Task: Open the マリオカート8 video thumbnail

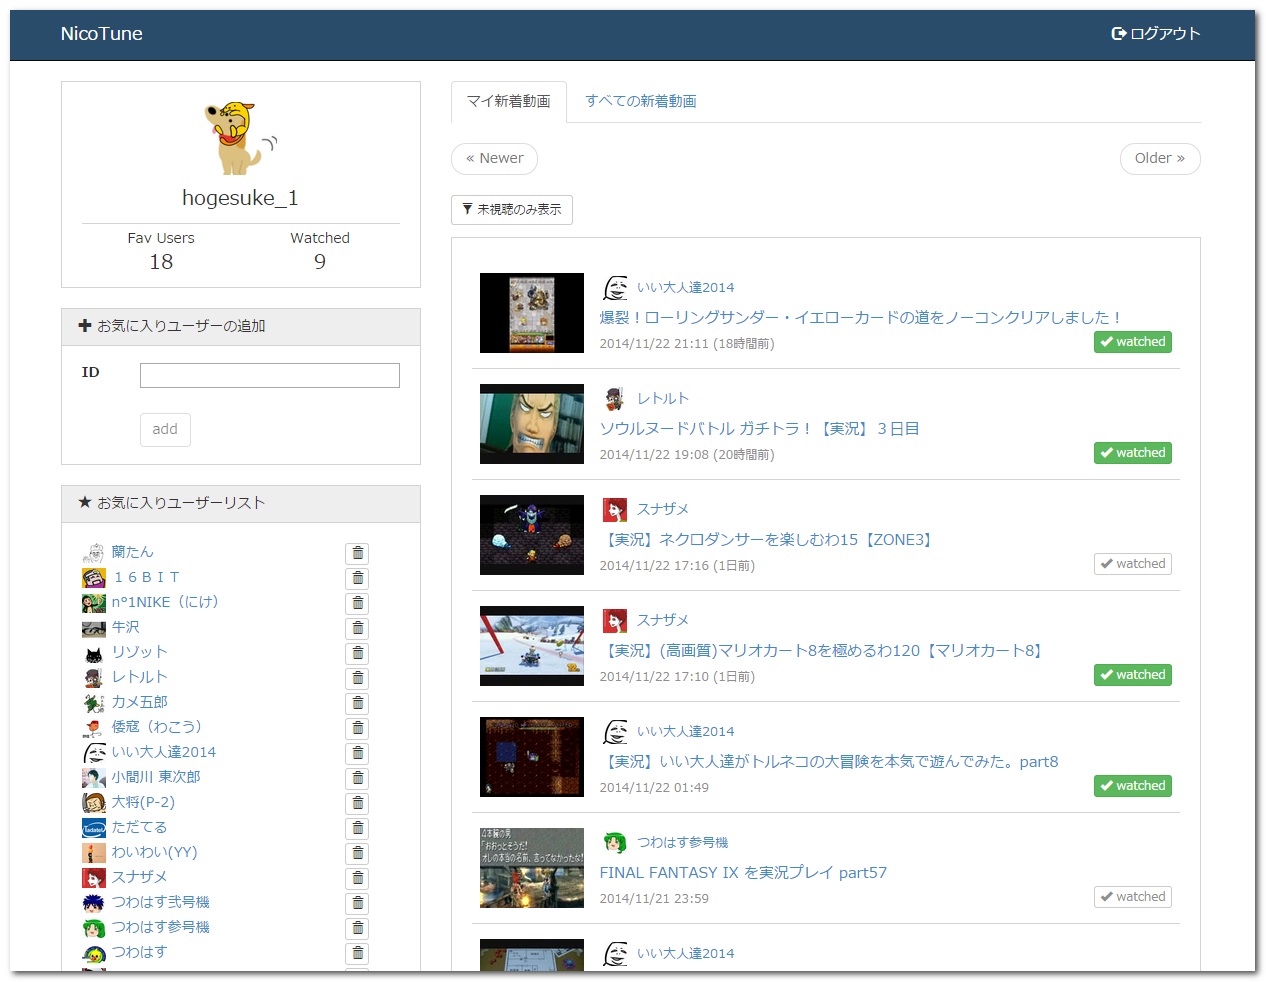Action: pyautogui.click(x=531, y=646)
